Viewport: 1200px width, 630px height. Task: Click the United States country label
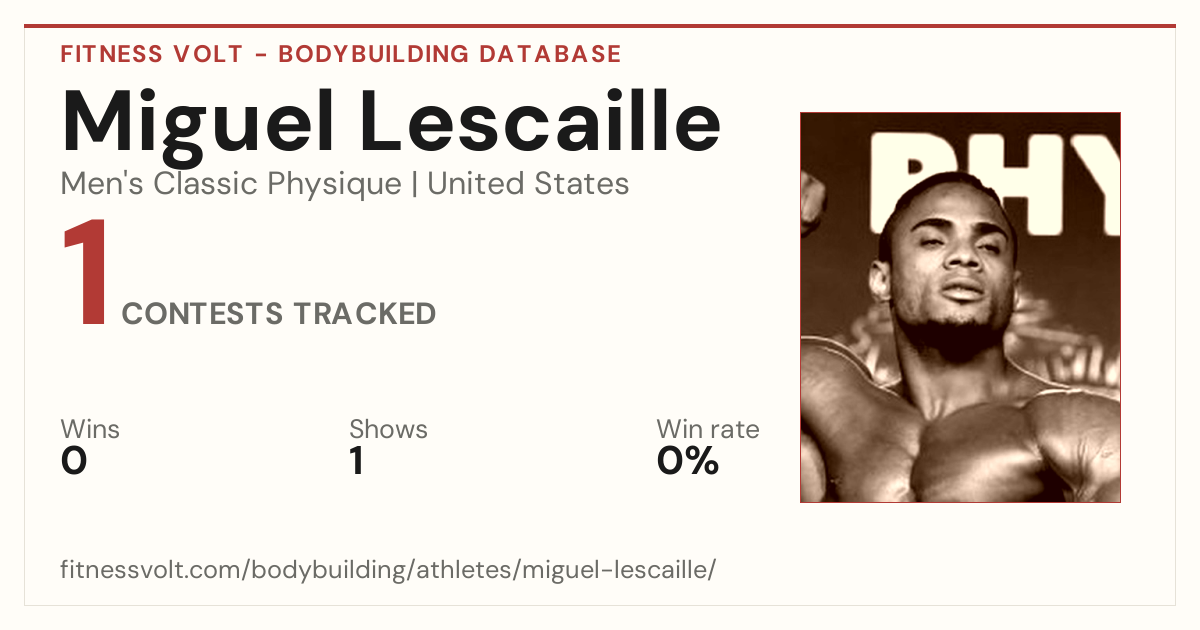tap(528, 184)
